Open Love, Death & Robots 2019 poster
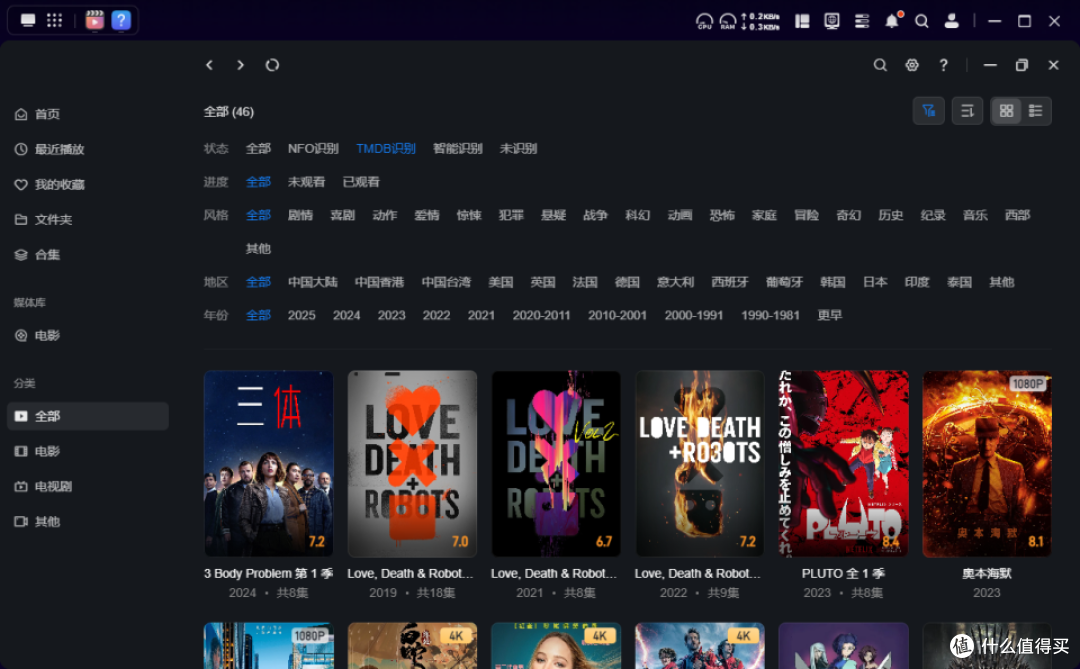This screenshot has width=1080, height=669. (412, 464)
